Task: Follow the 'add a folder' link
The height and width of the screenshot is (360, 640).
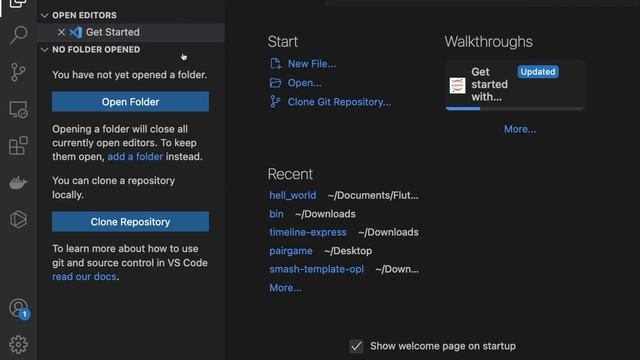Action: [135, 157]
